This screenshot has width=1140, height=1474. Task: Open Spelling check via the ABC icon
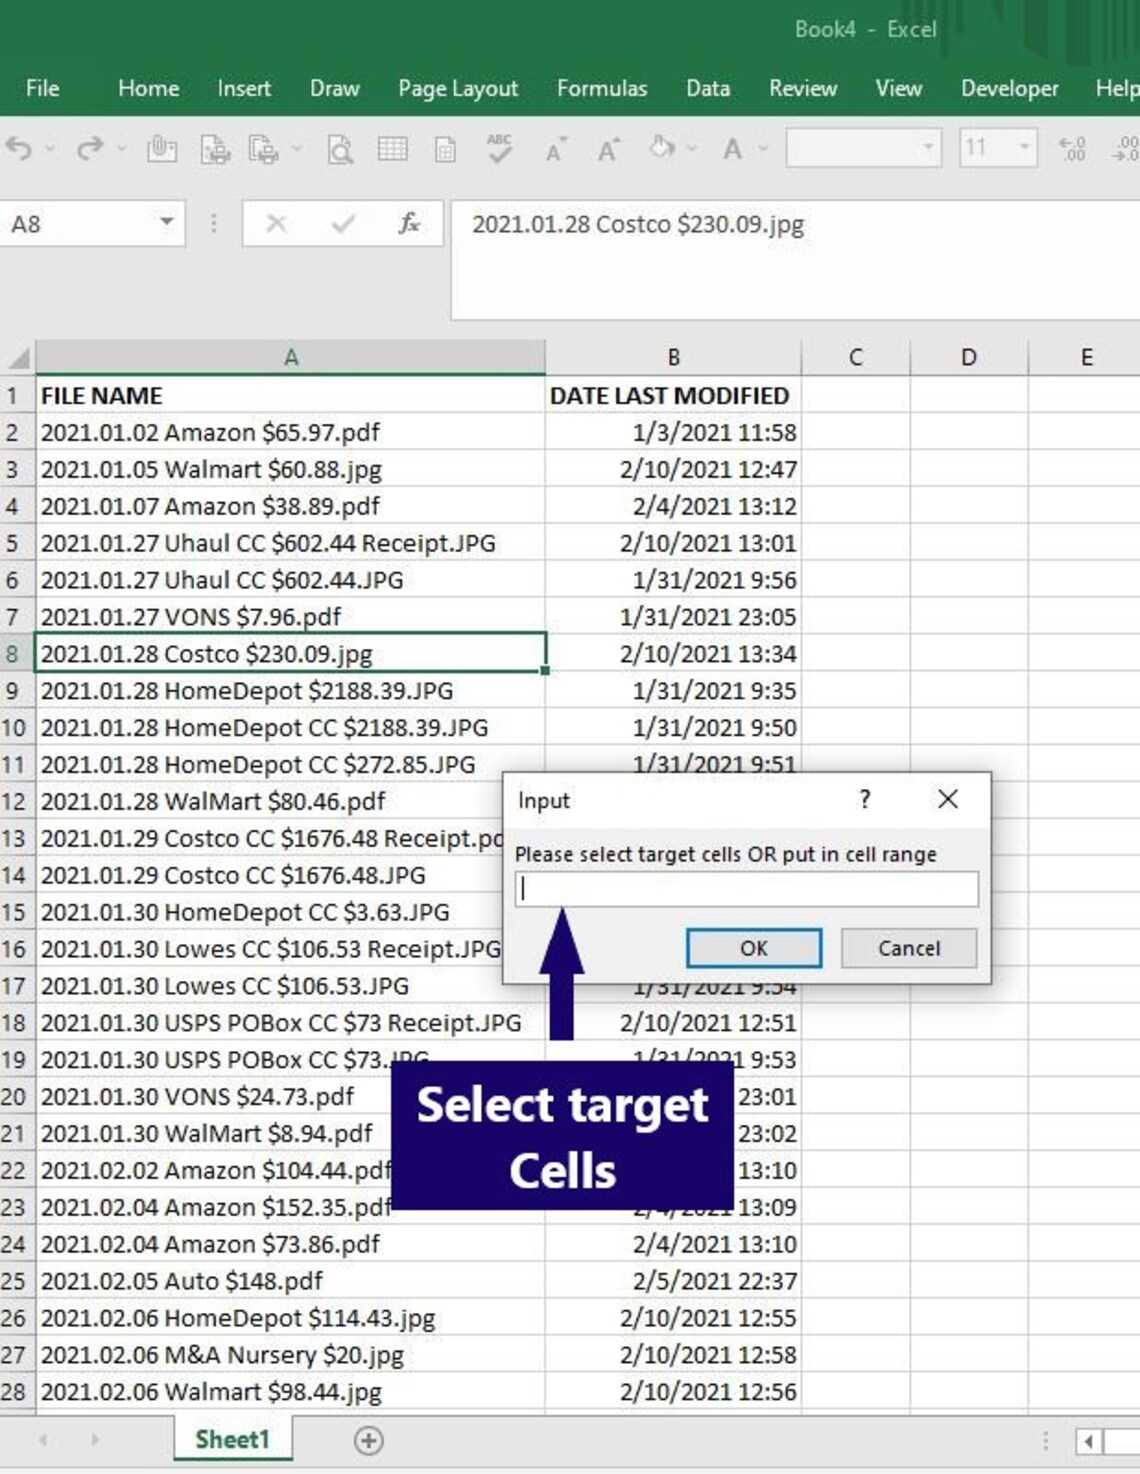(x=498, y=147)
